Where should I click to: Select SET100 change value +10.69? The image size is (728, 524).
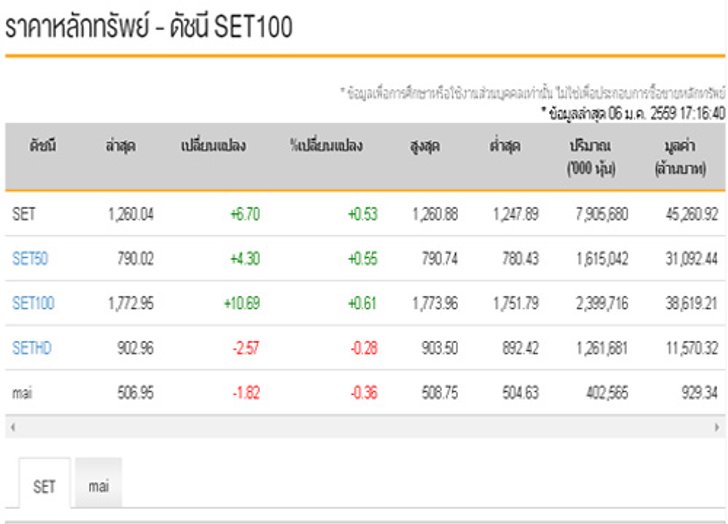tap(242, 303)
